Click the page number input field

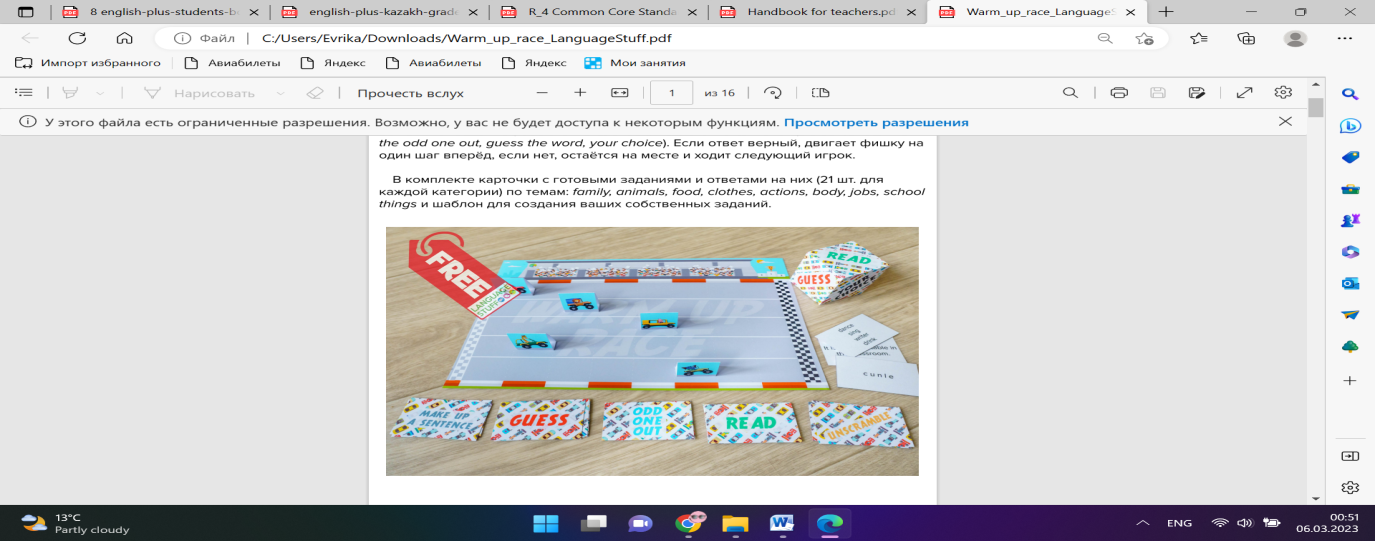tap(672, 92)
